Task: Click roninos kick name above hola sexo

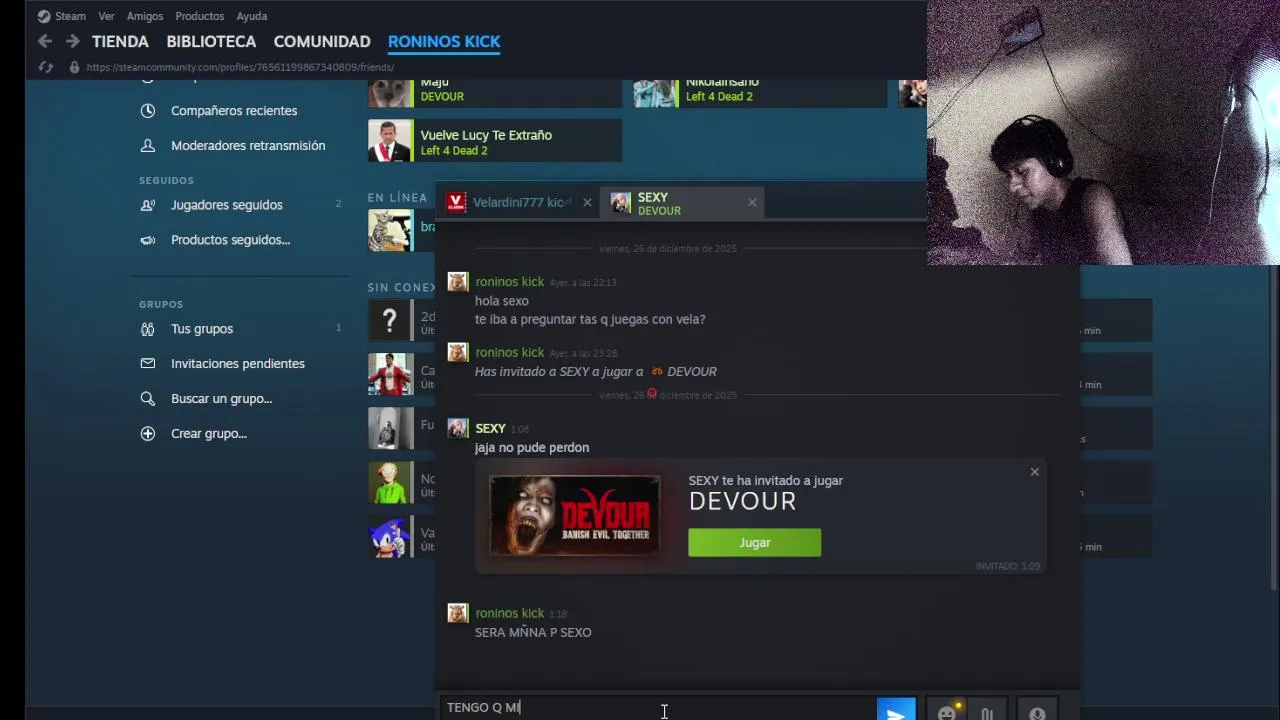Action: (x=509, y=282)
